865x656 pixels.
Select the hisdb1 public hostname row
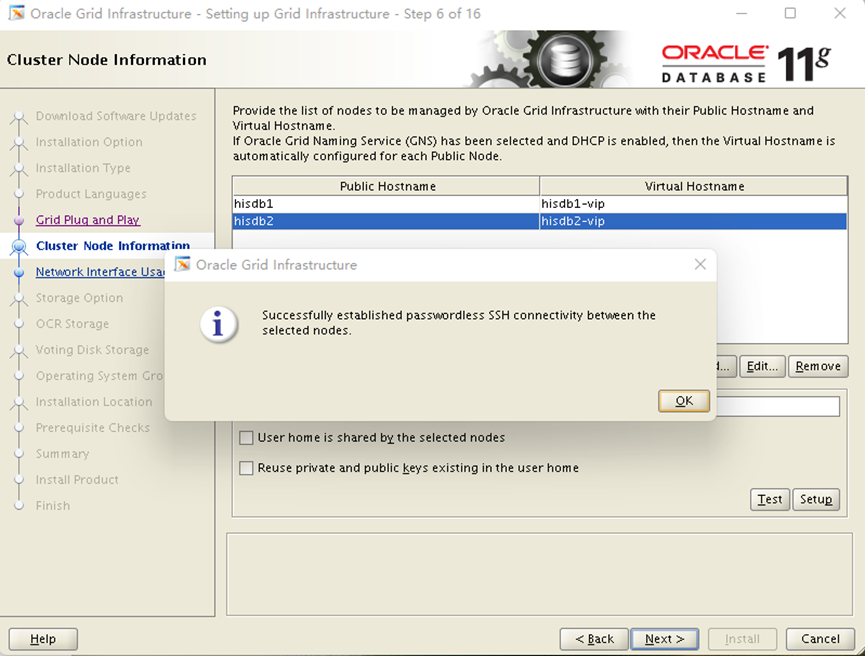[386, 204]
